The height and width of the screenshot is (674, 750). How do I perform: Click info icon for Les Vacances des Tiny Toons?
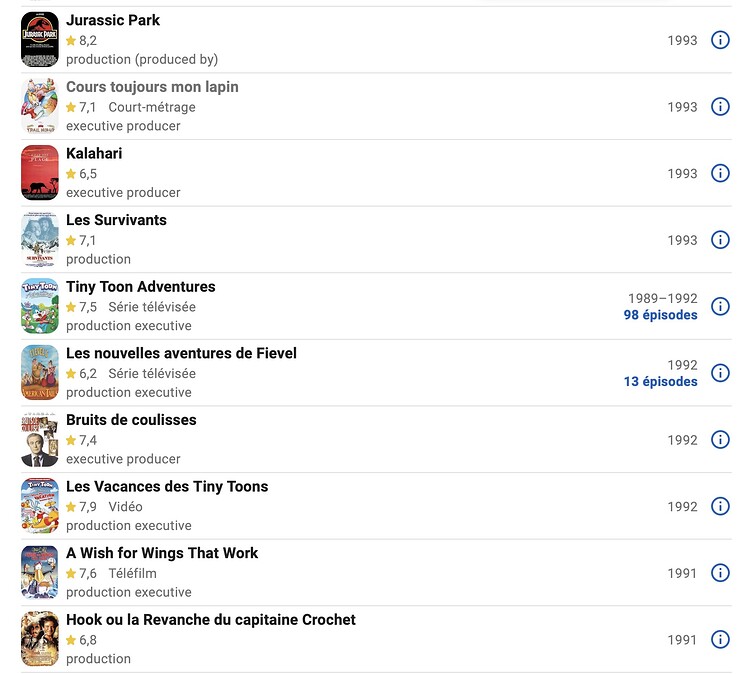point(720,506)
